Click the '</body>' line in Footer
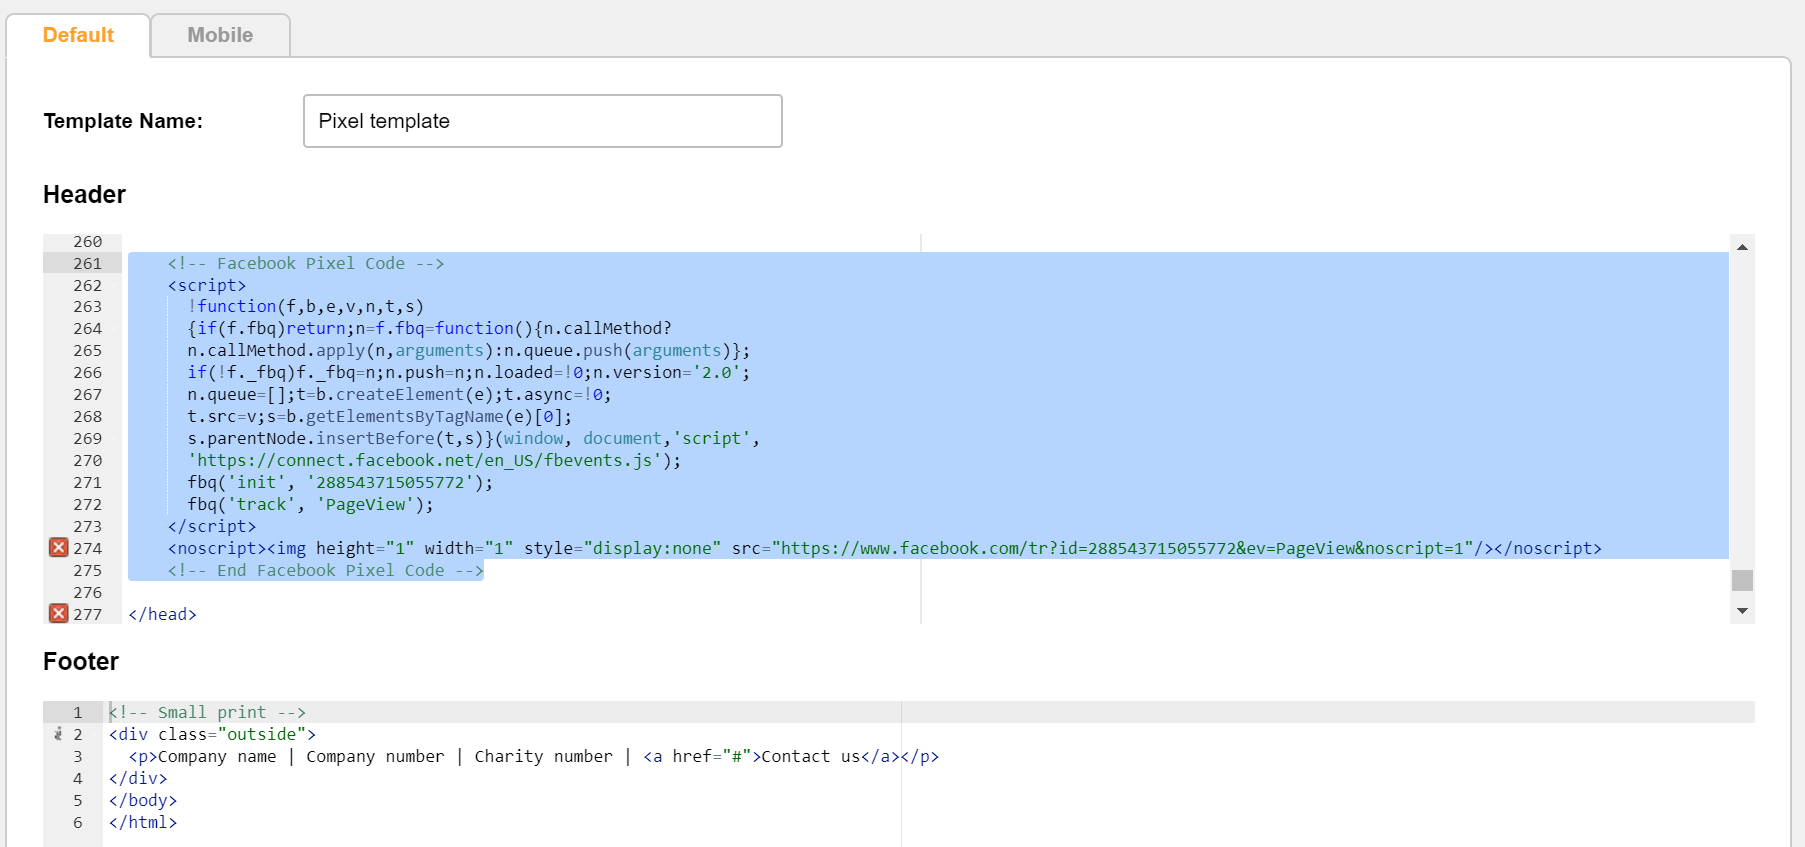Screen dimensions: 1805x847 (x=143, y=800)
